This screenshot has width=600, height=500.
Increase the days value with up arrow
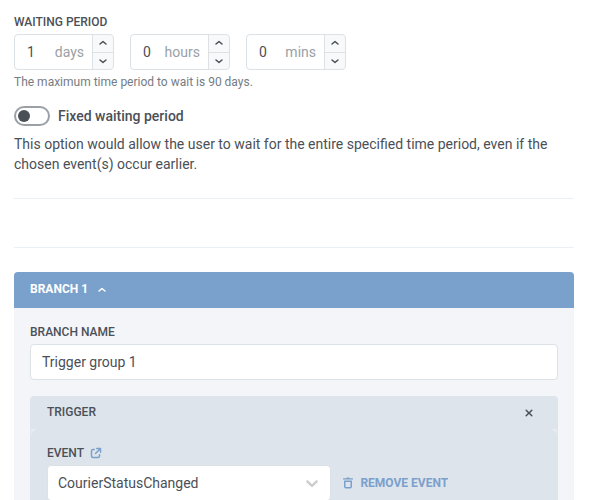[x=103, y=43]
